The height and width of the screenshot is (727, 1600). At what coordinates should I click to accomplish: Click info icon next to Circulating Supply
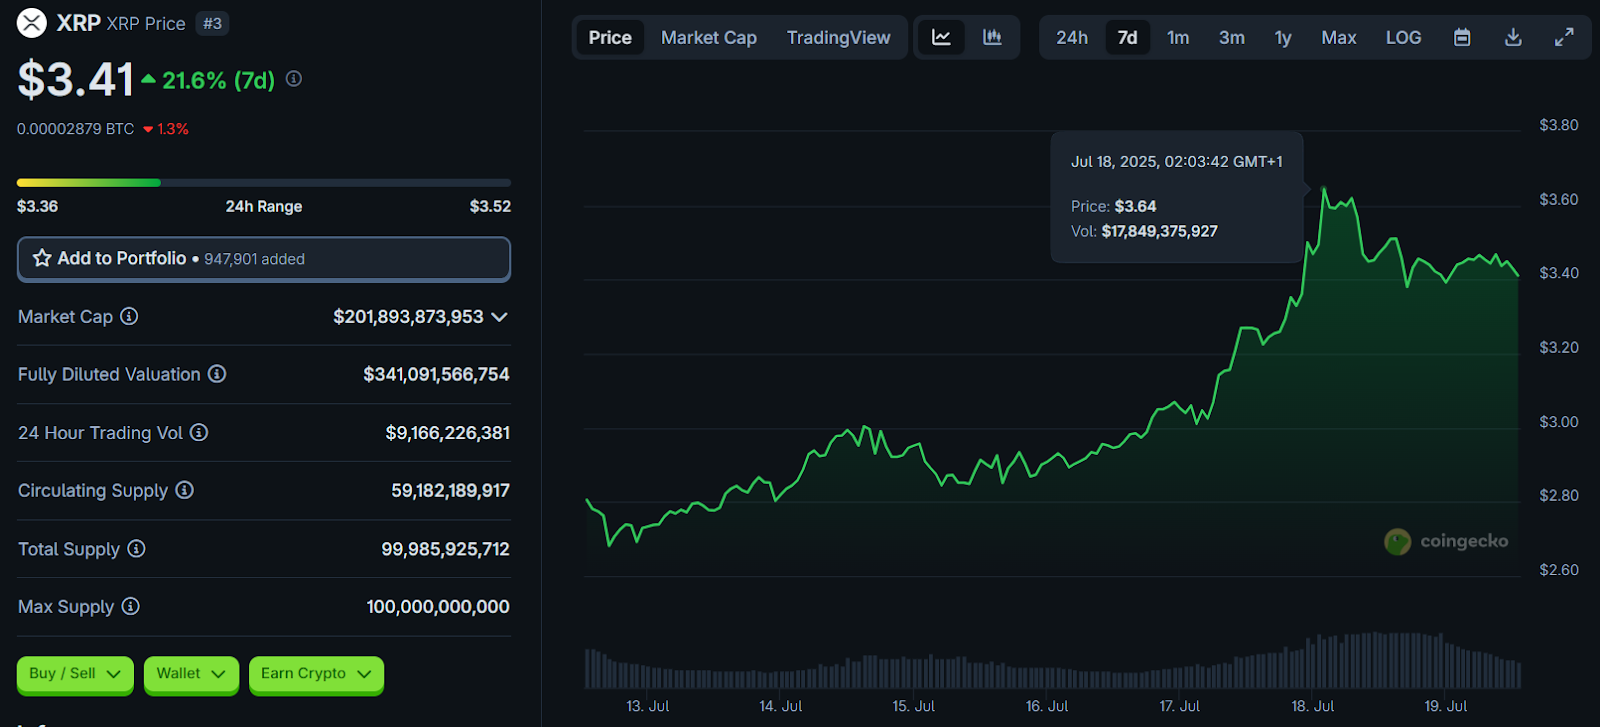coord(184,490)
